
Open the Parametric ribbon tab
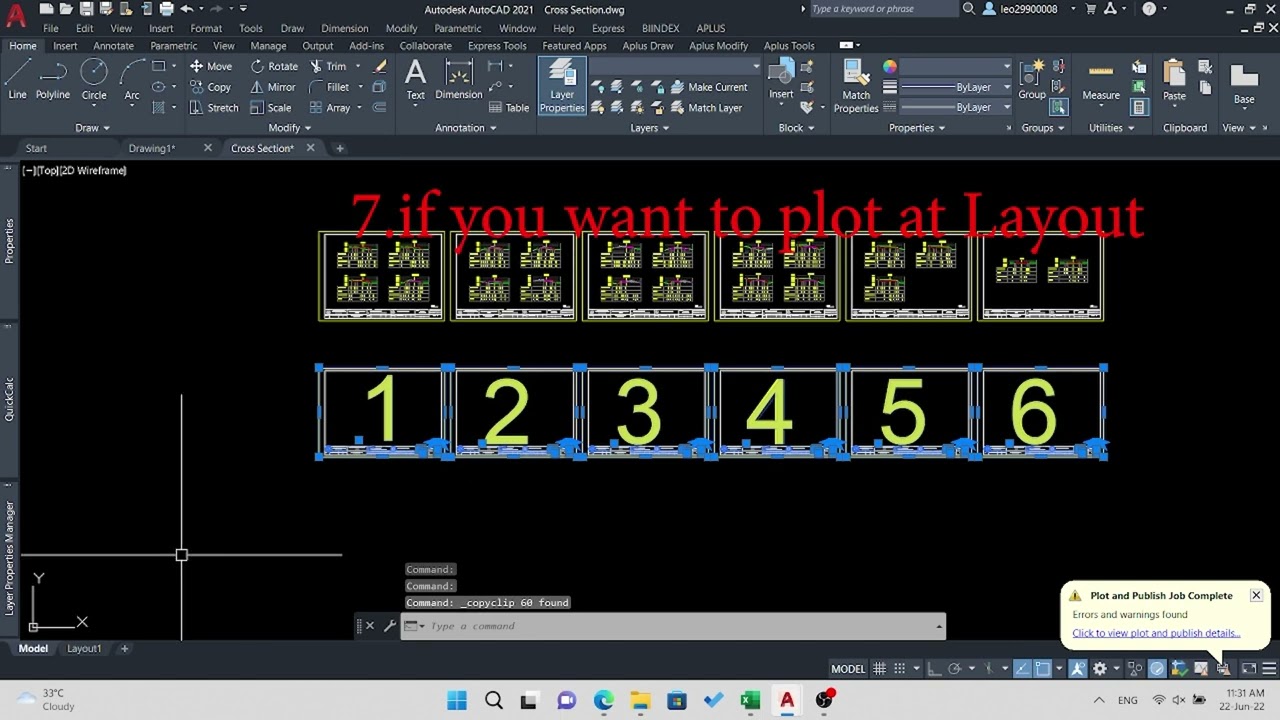tap(173, 46)
